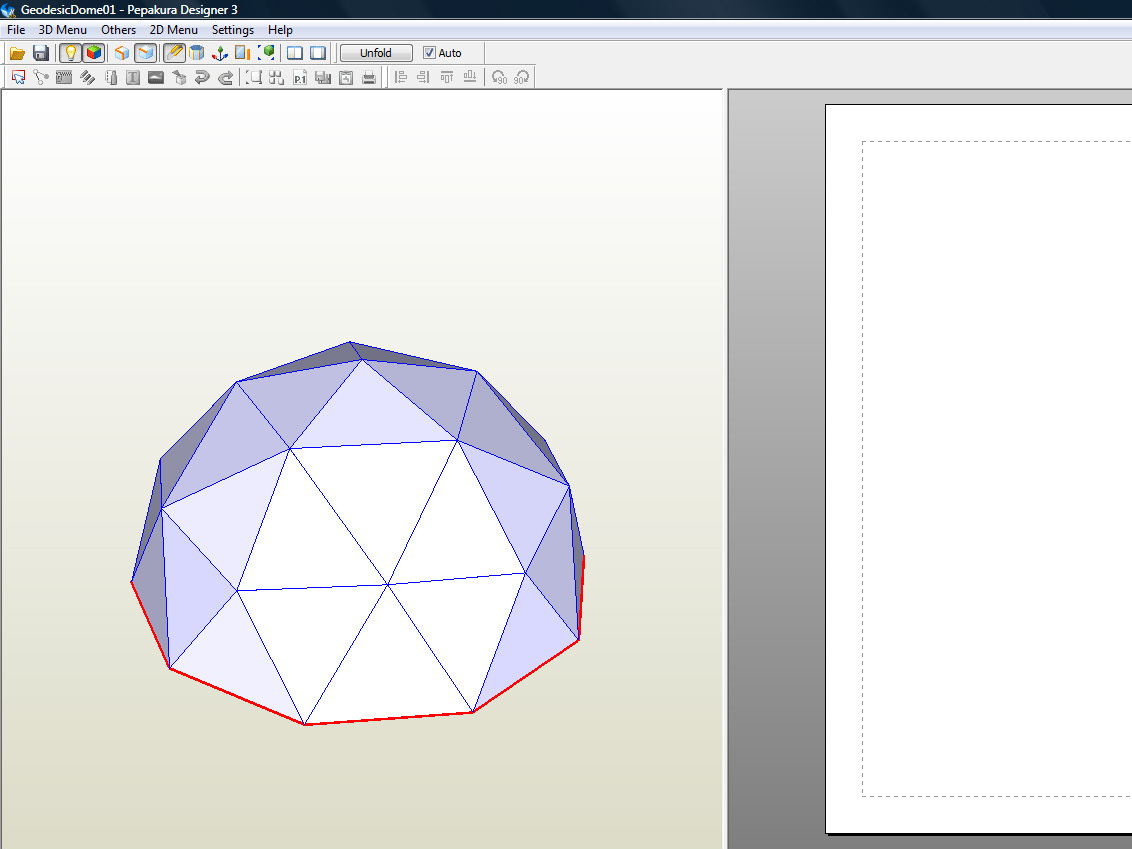Click the align bottom icon
The image size is (1132, 849).
(470, 77)
